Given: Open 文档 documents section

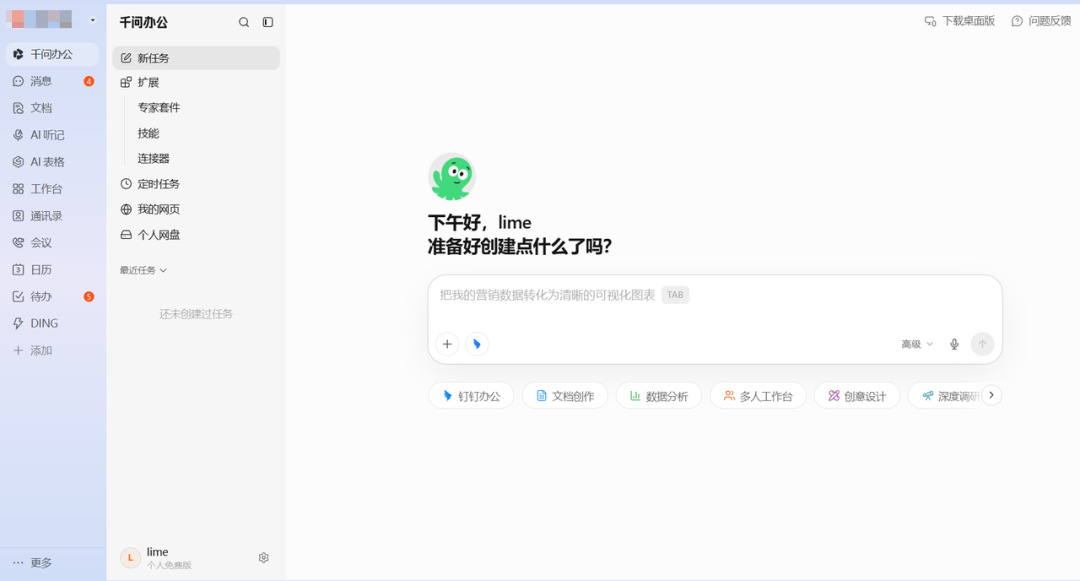Looking at the screenshot, I should pos(52,108).
